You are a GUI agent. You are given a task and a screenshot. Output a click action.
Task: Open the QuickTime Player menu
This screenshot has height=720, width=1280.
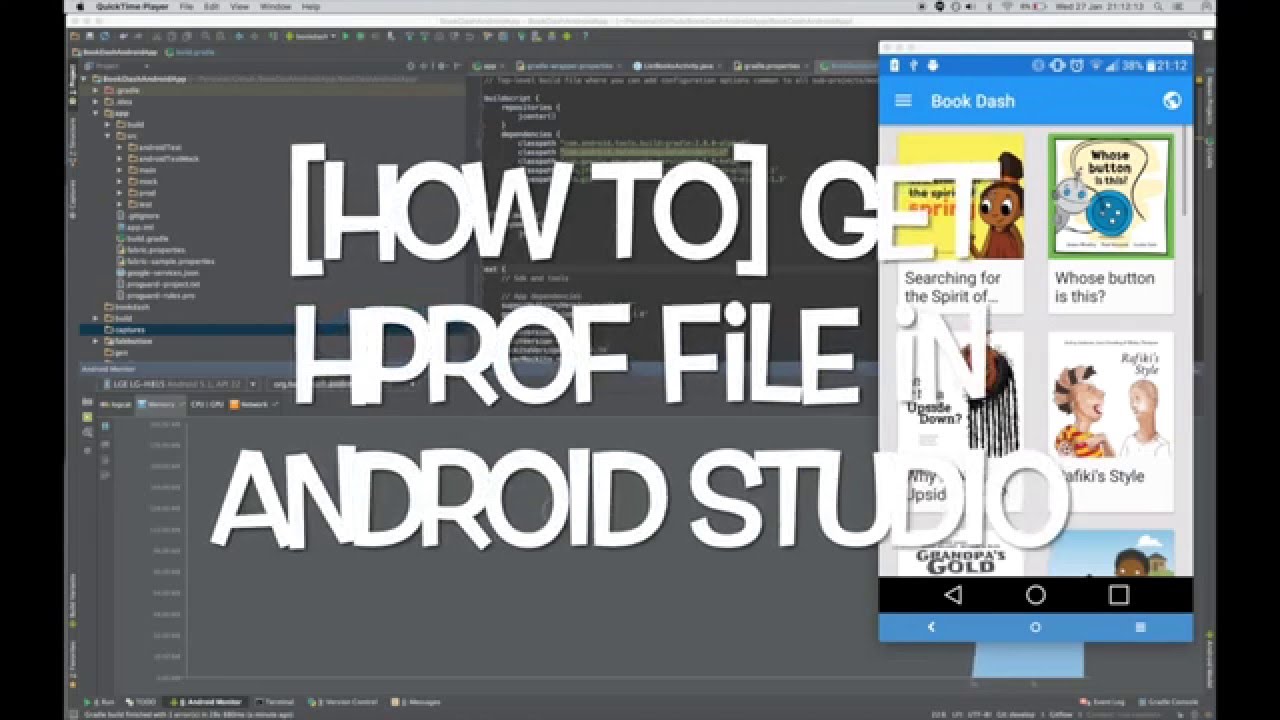(x=130, y=6)
